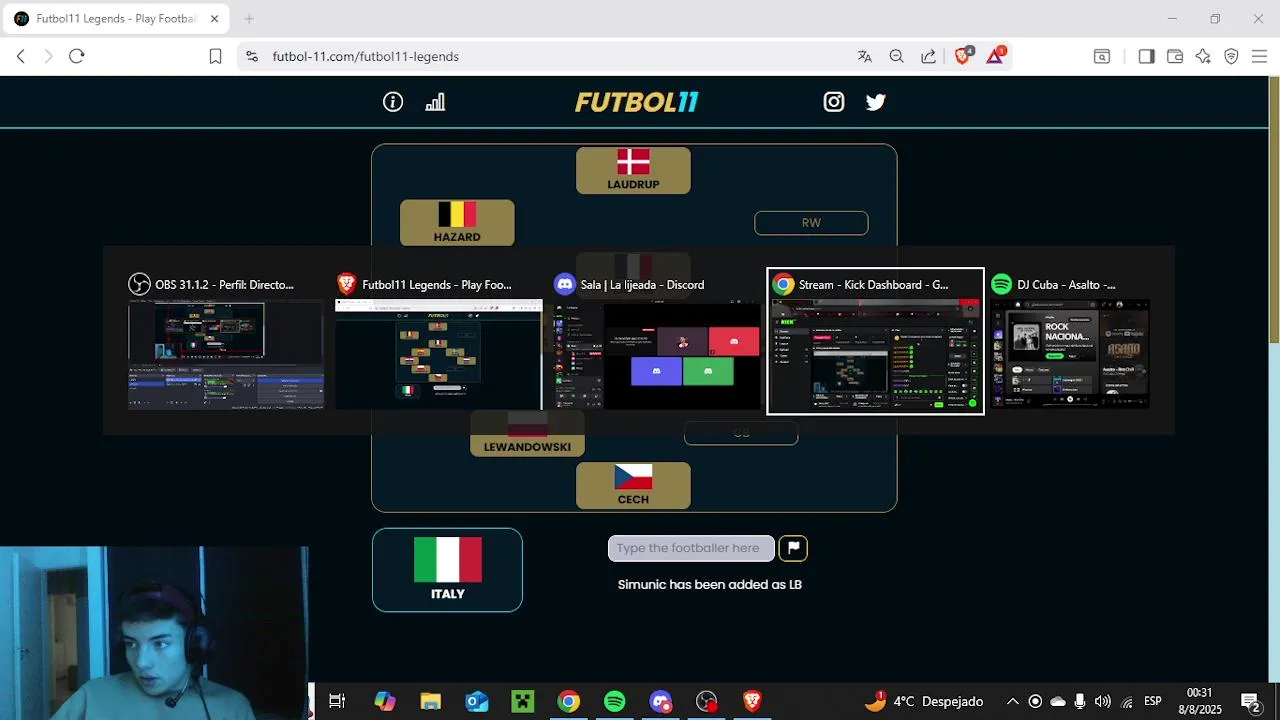Toggle the microphone tray icon

click(x=1080, y=701)
